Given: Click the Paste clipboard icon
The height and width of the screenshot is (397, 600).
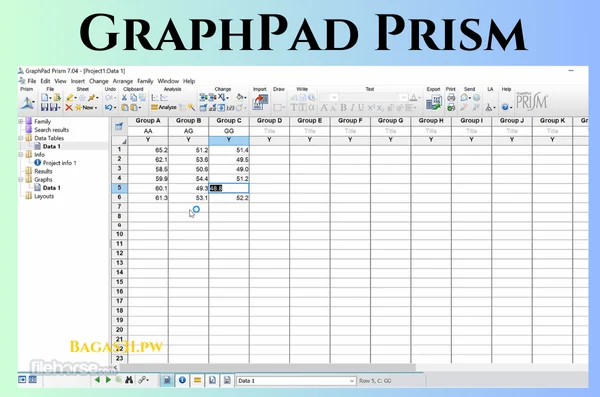Looking at the screenshot, I should click(x=125, y=108).
